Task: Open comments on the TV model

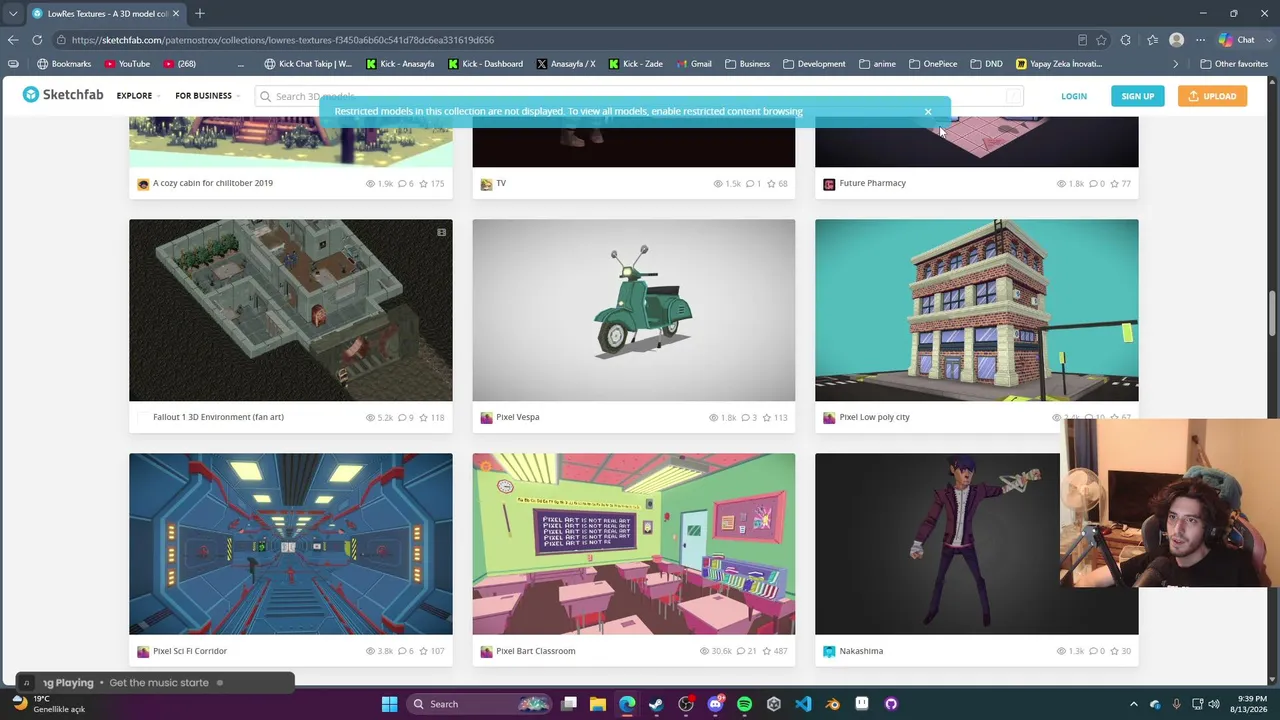Action: tap(750, 184)
